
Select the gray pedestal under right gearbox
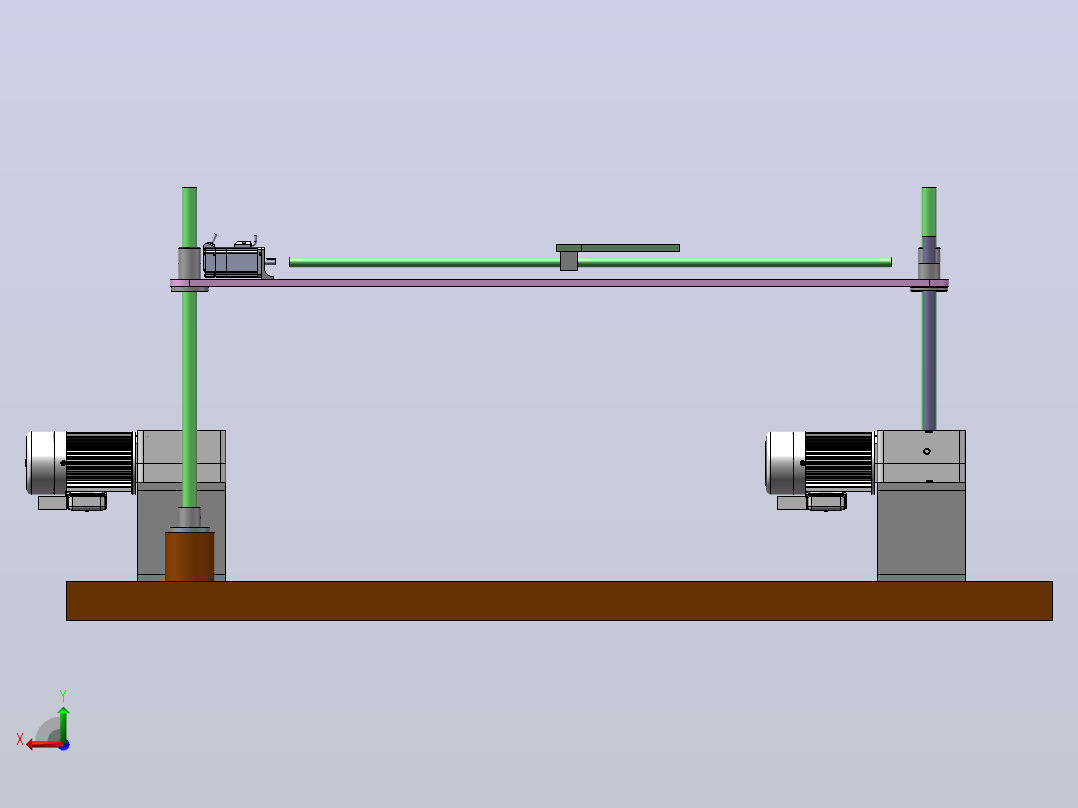(921, 532)
